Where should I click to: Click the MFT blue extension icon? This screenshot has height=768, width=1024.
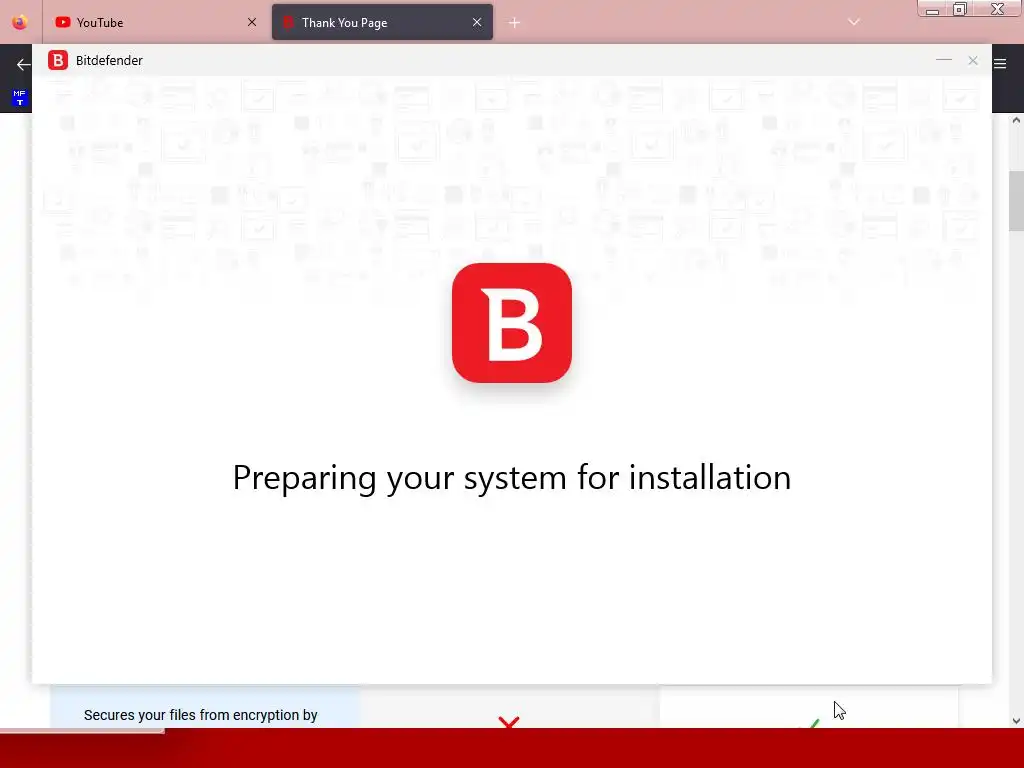(20, 98)
